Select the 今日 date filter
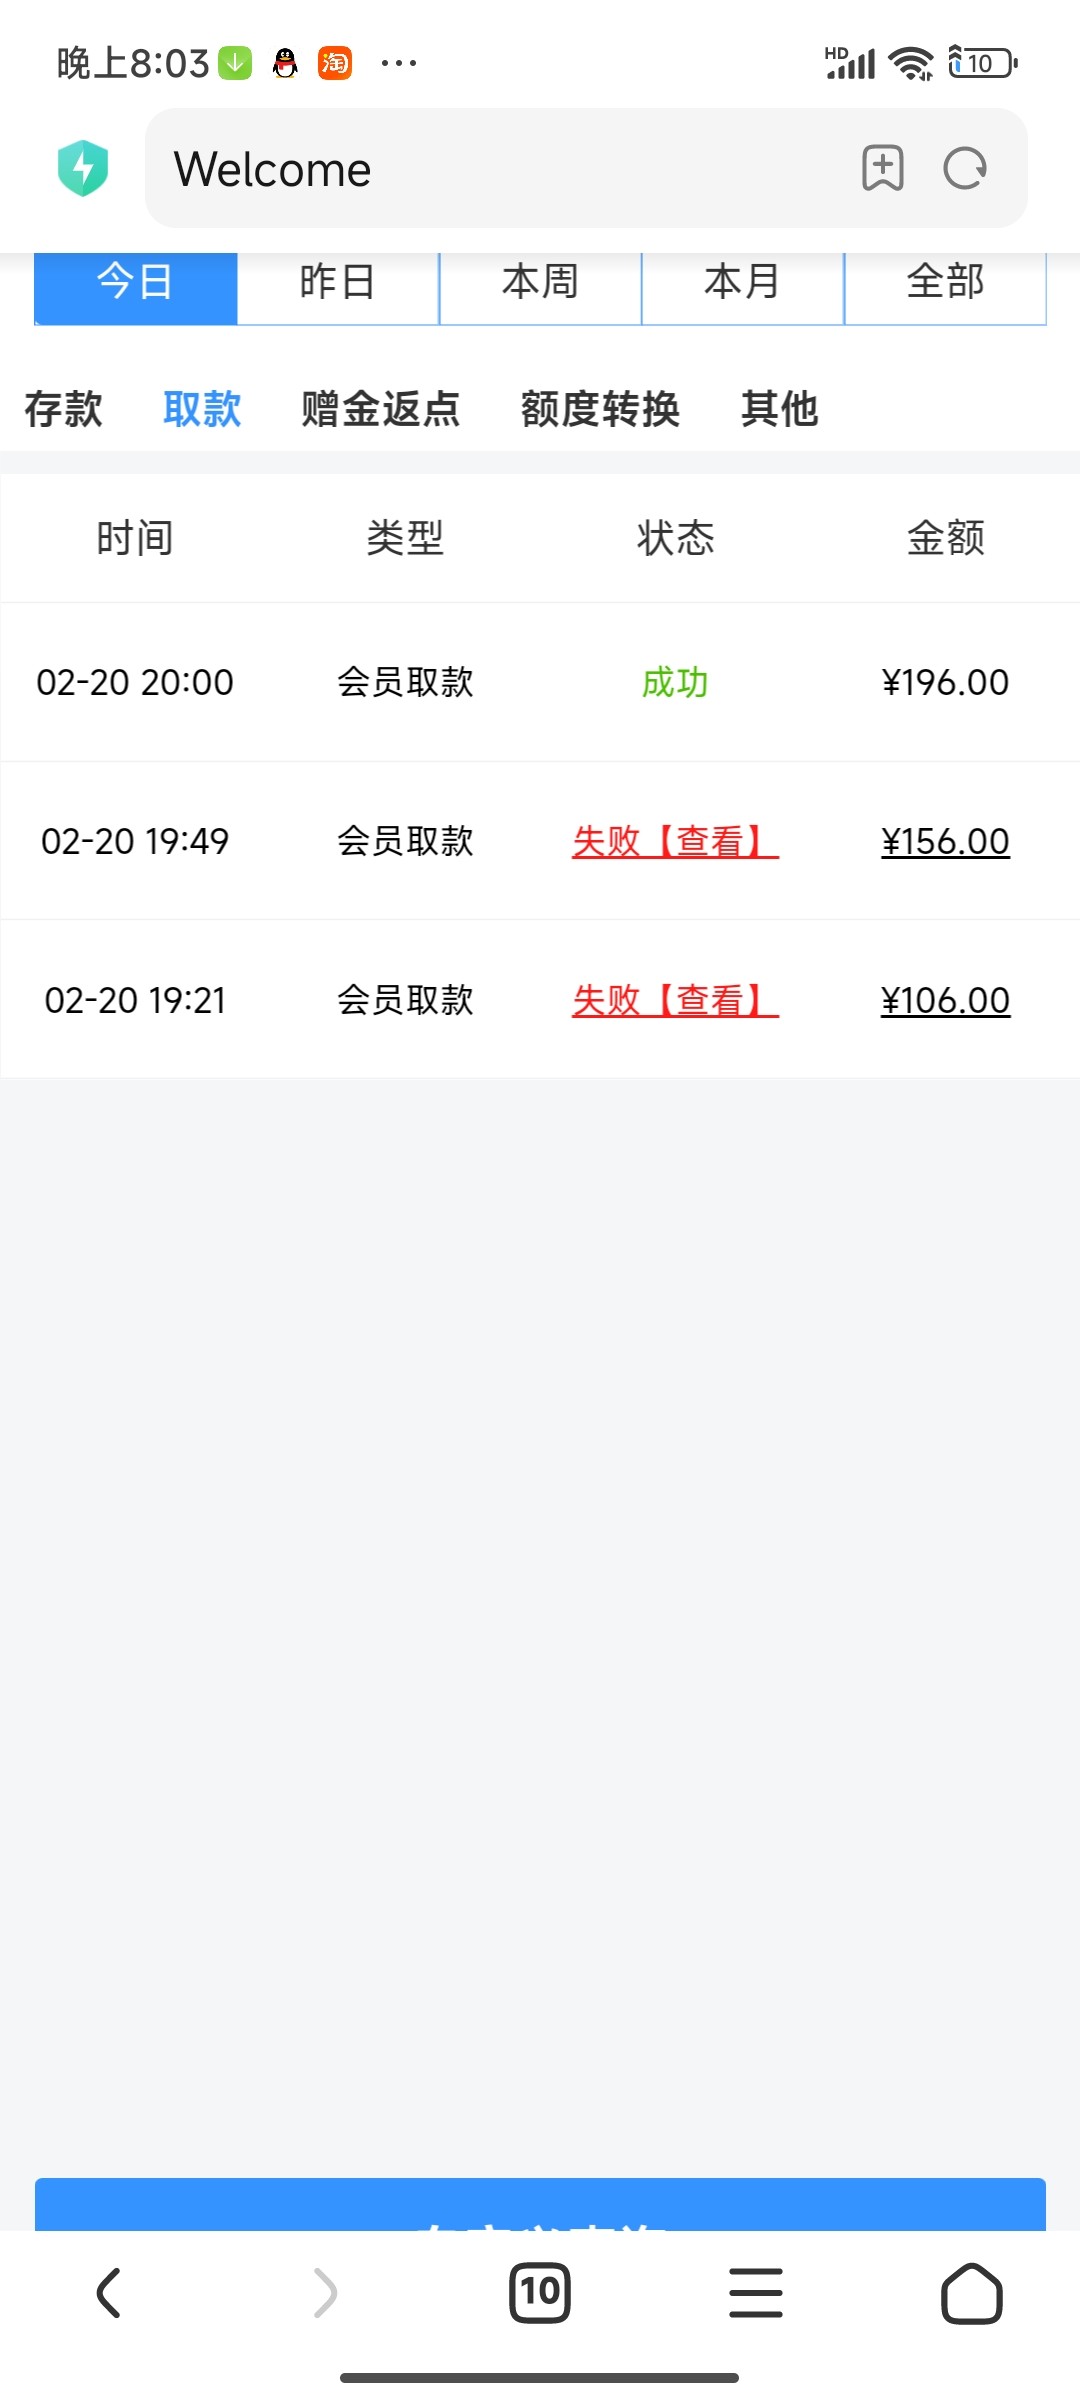Image resolution: width=1080 pixels, height=2400 pixels. [136, 283]
